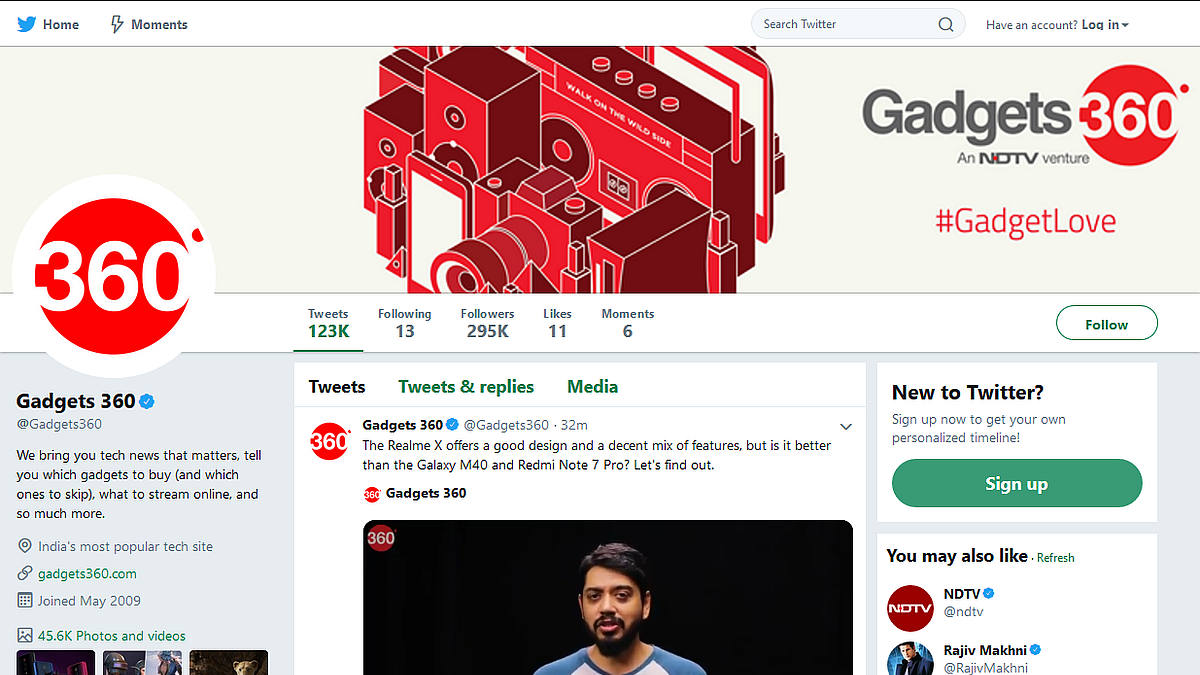
Task: Expand the tweet options chevron
Action: point(845,427)
